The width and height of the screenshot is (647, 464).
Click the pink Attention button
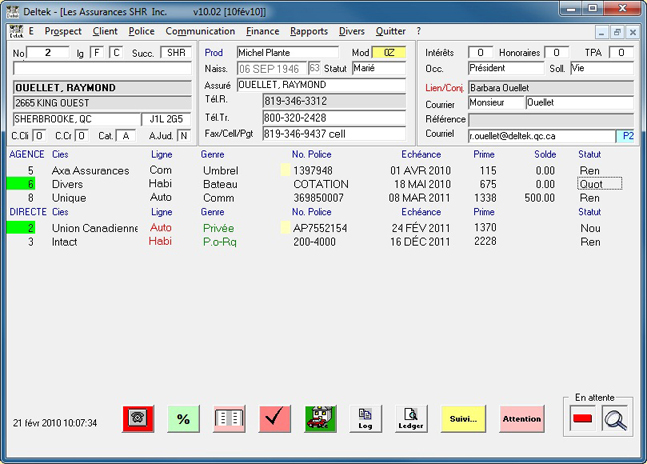click(x=522, y=419)
